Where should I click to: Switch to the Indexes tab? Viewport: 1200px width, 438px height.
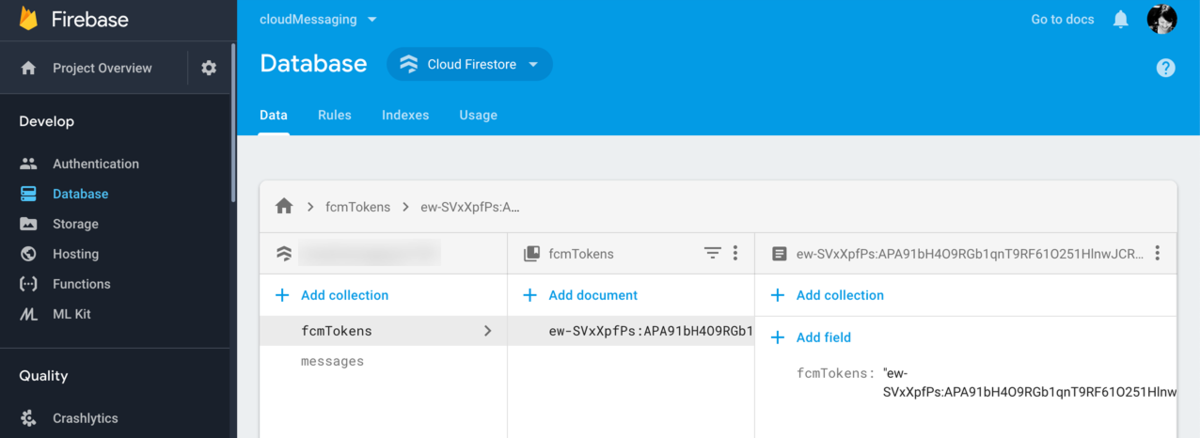(405, 115)
